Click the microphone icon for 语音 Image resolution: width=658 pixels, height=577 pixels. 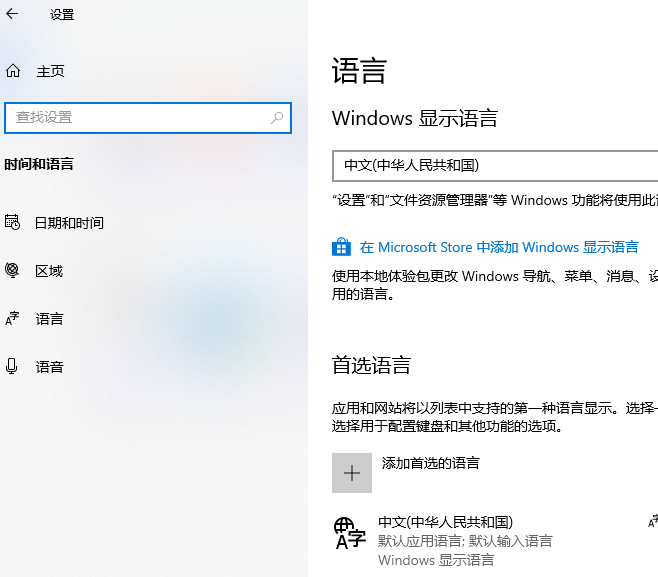(12, 366)
